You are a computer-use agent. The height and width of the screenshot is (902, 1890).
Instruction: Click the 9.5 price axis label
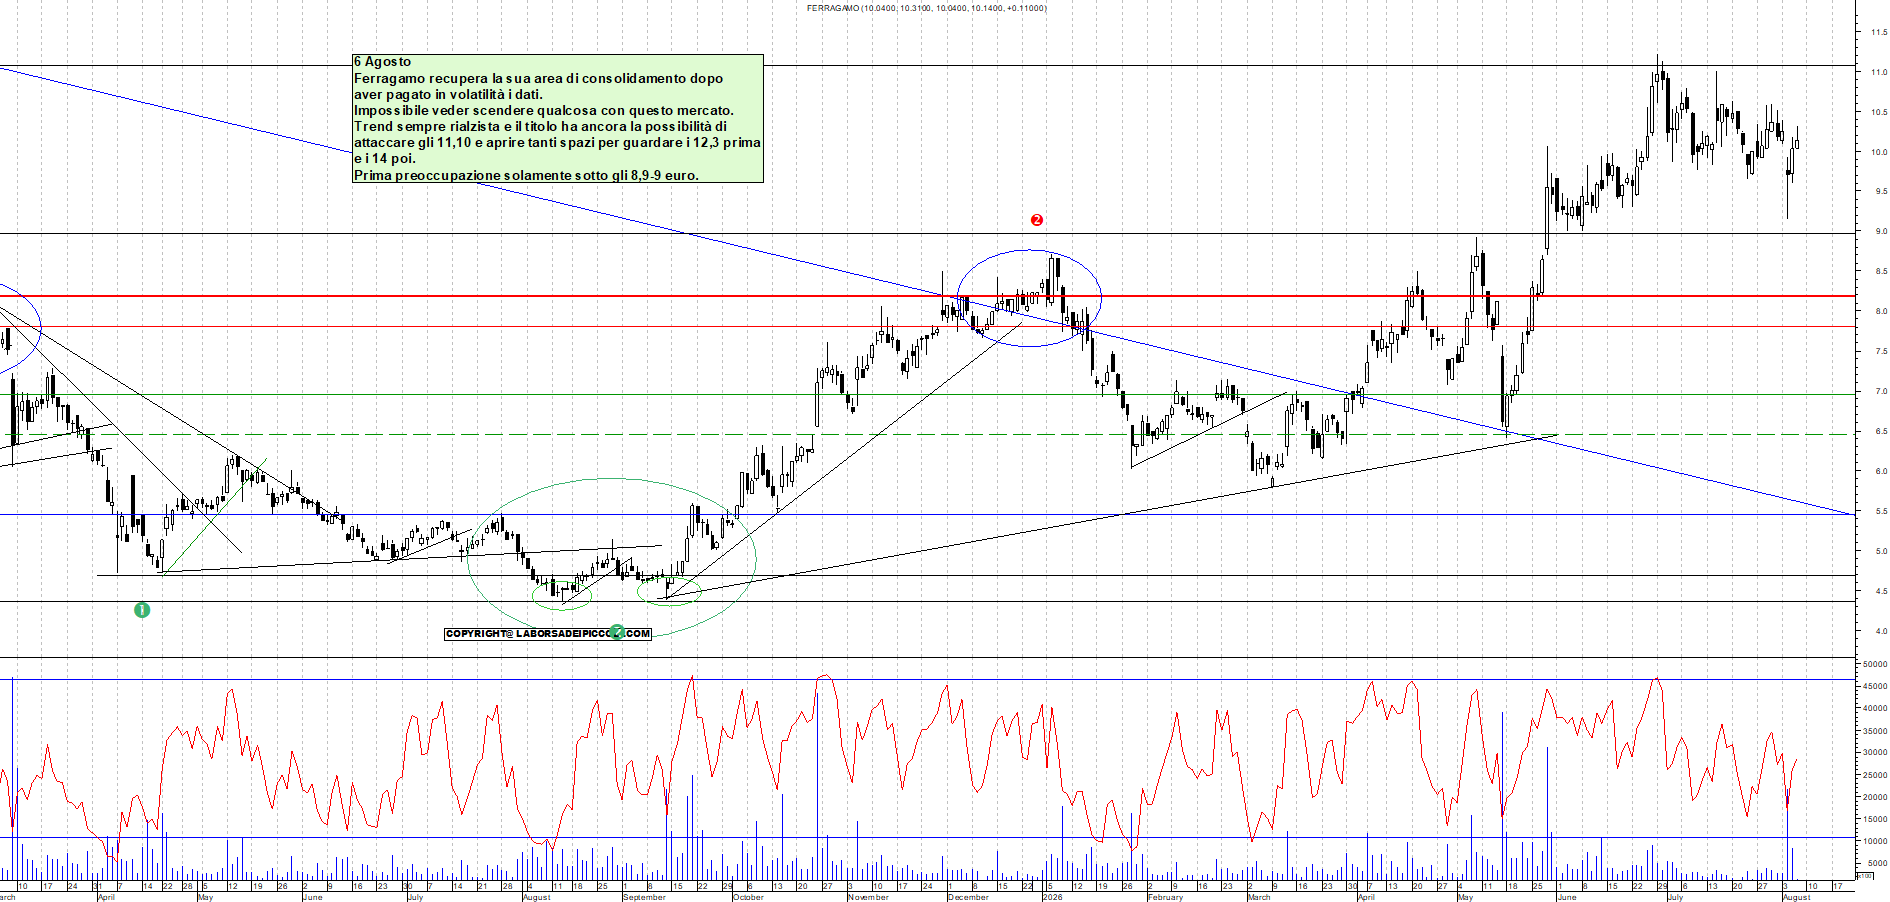pos(1881,191)
